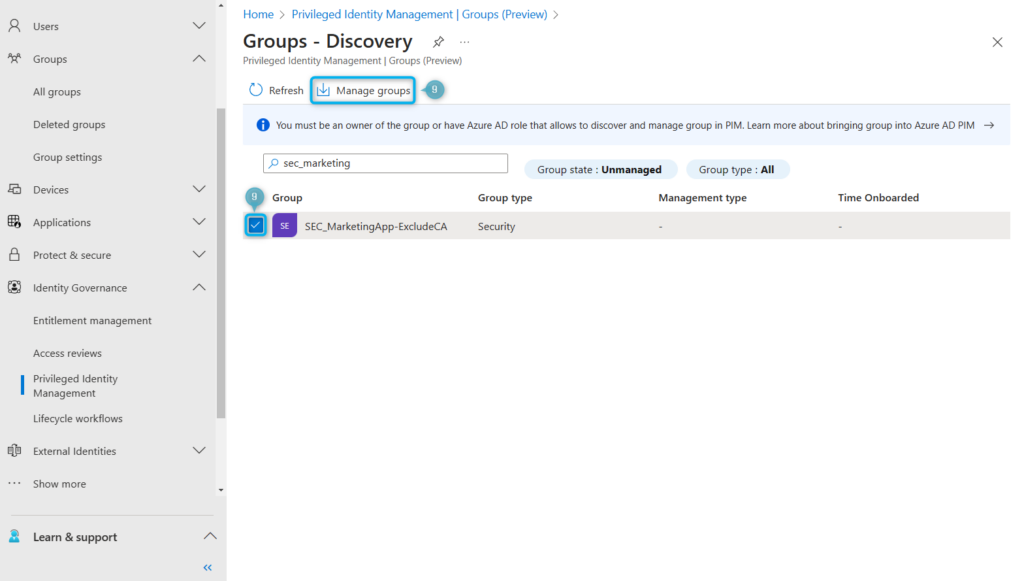This screenshot has height=581, width=1024.
Task: Open the more options ellipsis by title
Action: (x=464, y=42)
